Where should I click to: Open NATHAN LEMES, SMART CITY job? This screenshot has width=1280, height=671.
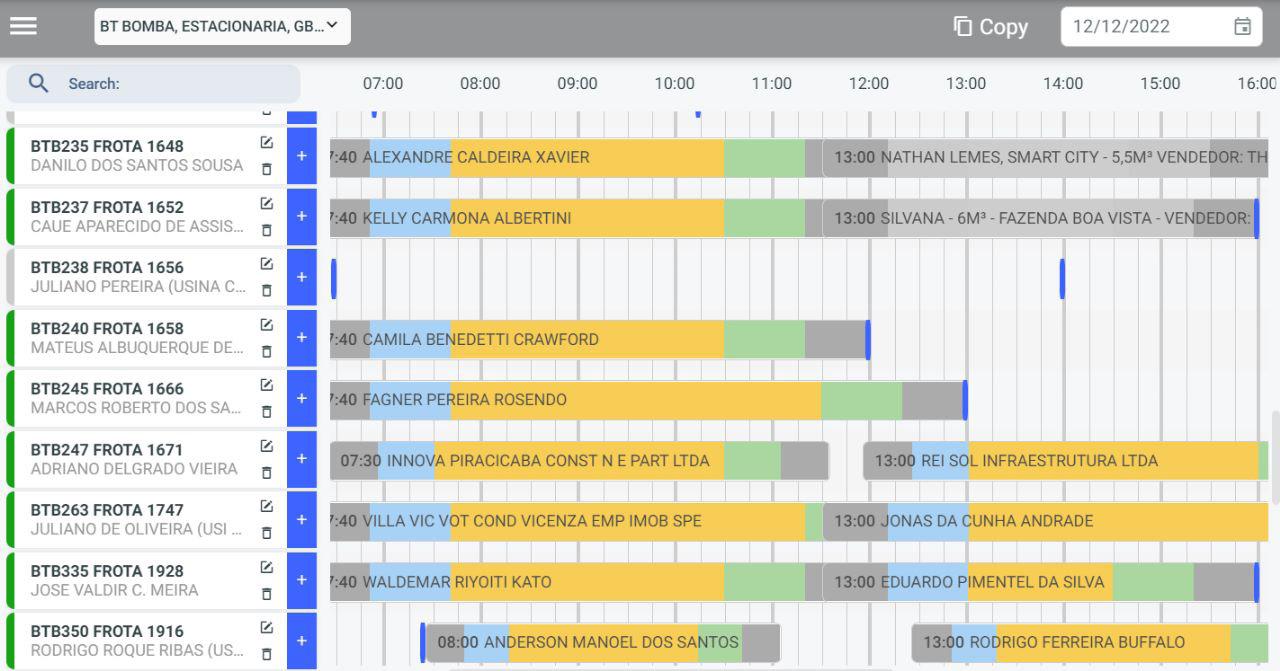(1046, 158)
